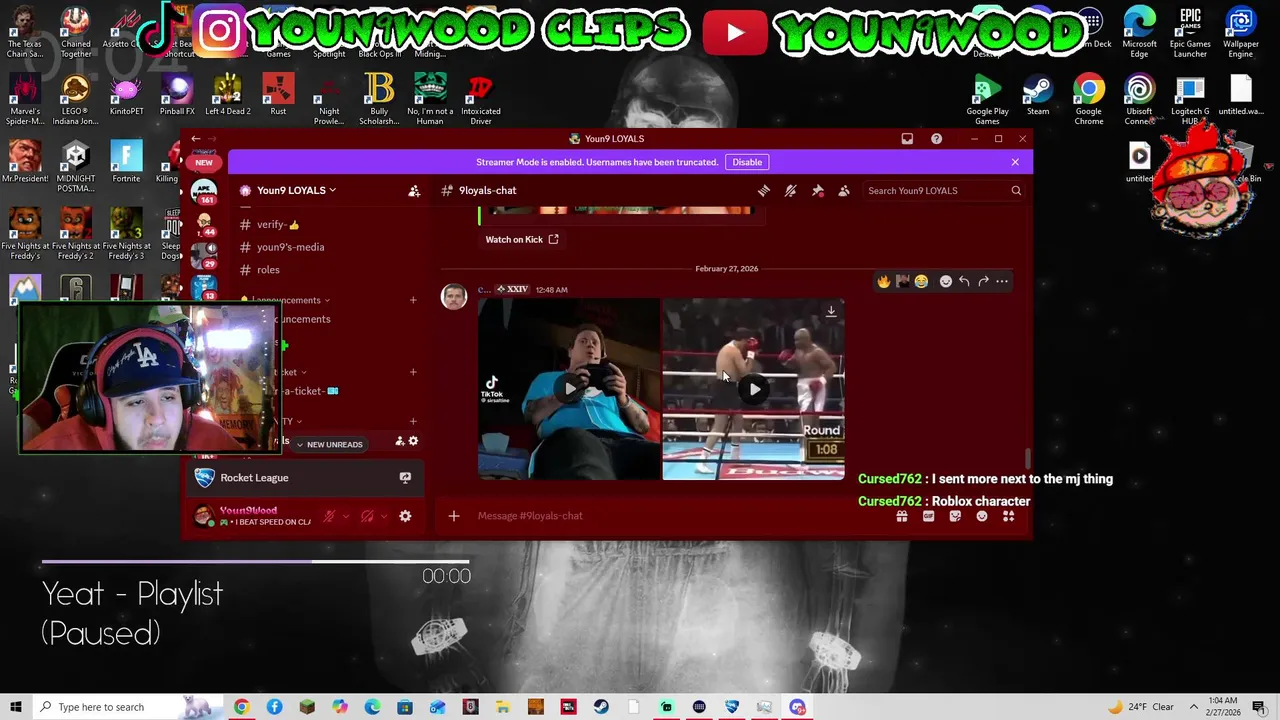The image size is (1280, 720).
Task: Collapse the announcements channel category
Action: click(290, 300)
